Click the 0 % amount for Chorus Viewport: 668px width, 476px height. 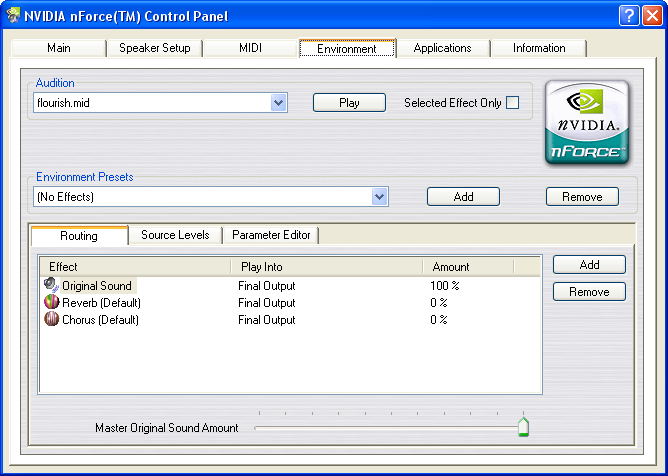tap(439, 320)
